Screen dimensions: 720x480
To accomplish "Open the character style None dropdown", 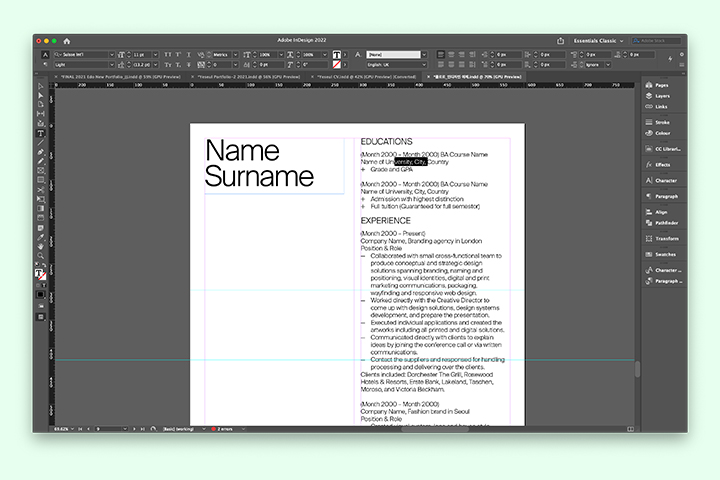I will (x=424, y=55).
